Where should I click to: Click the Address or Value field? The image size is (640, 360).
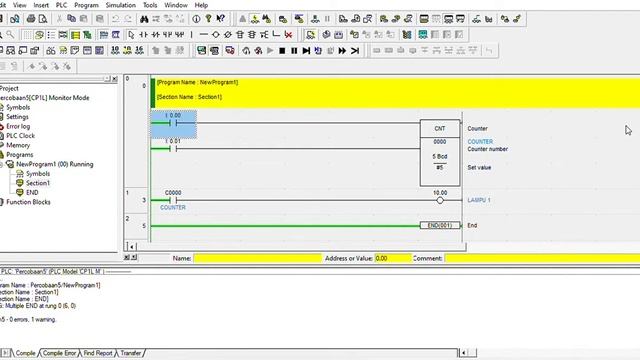coord(393,258)
